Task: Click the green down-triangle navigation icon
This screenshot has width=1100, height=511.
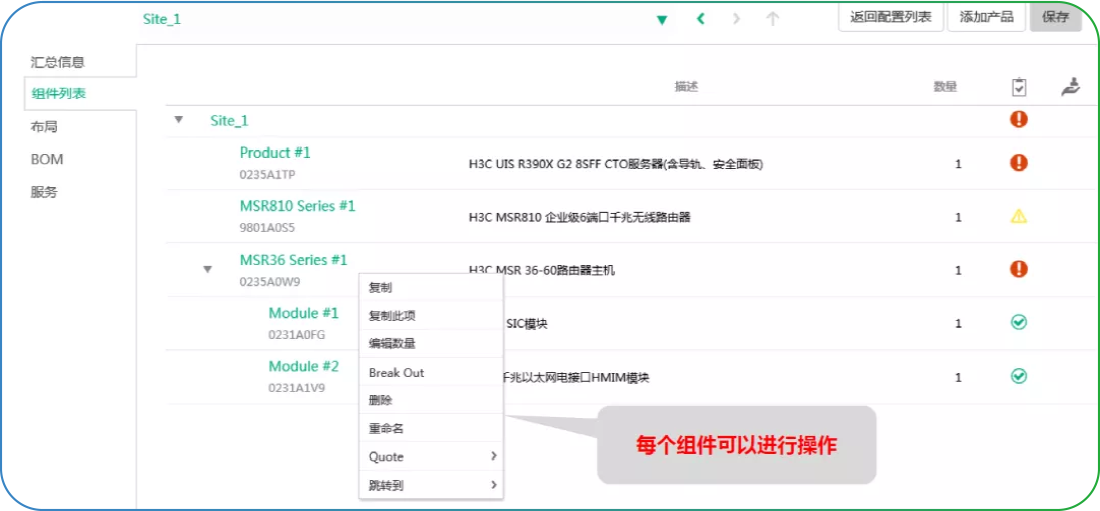Action: point(661,20)
